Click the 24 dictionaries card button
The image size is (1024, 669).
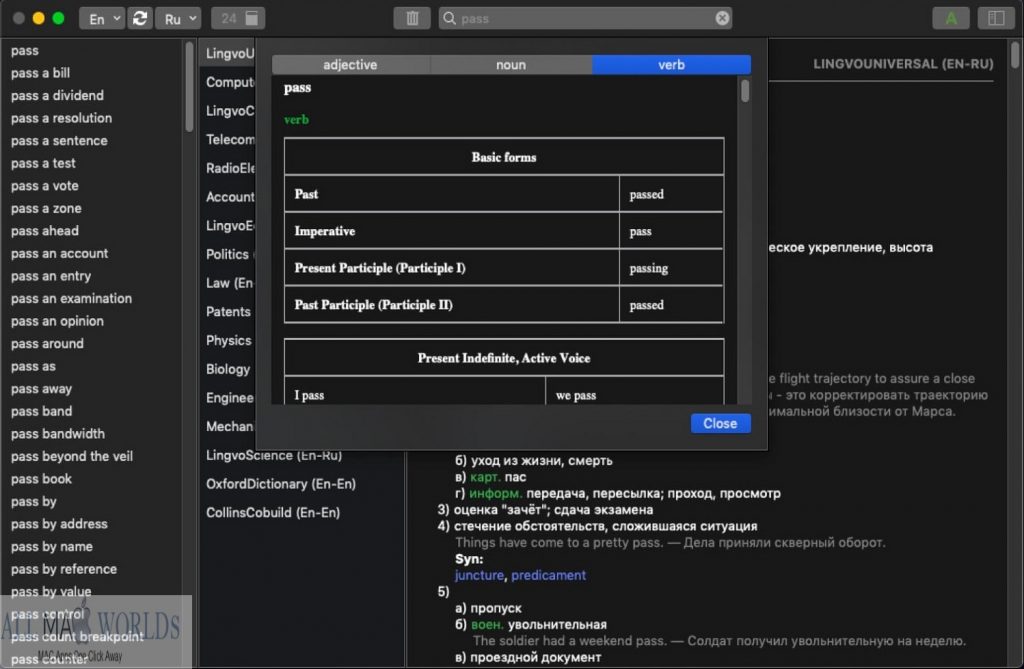click(x=238, y=18)
